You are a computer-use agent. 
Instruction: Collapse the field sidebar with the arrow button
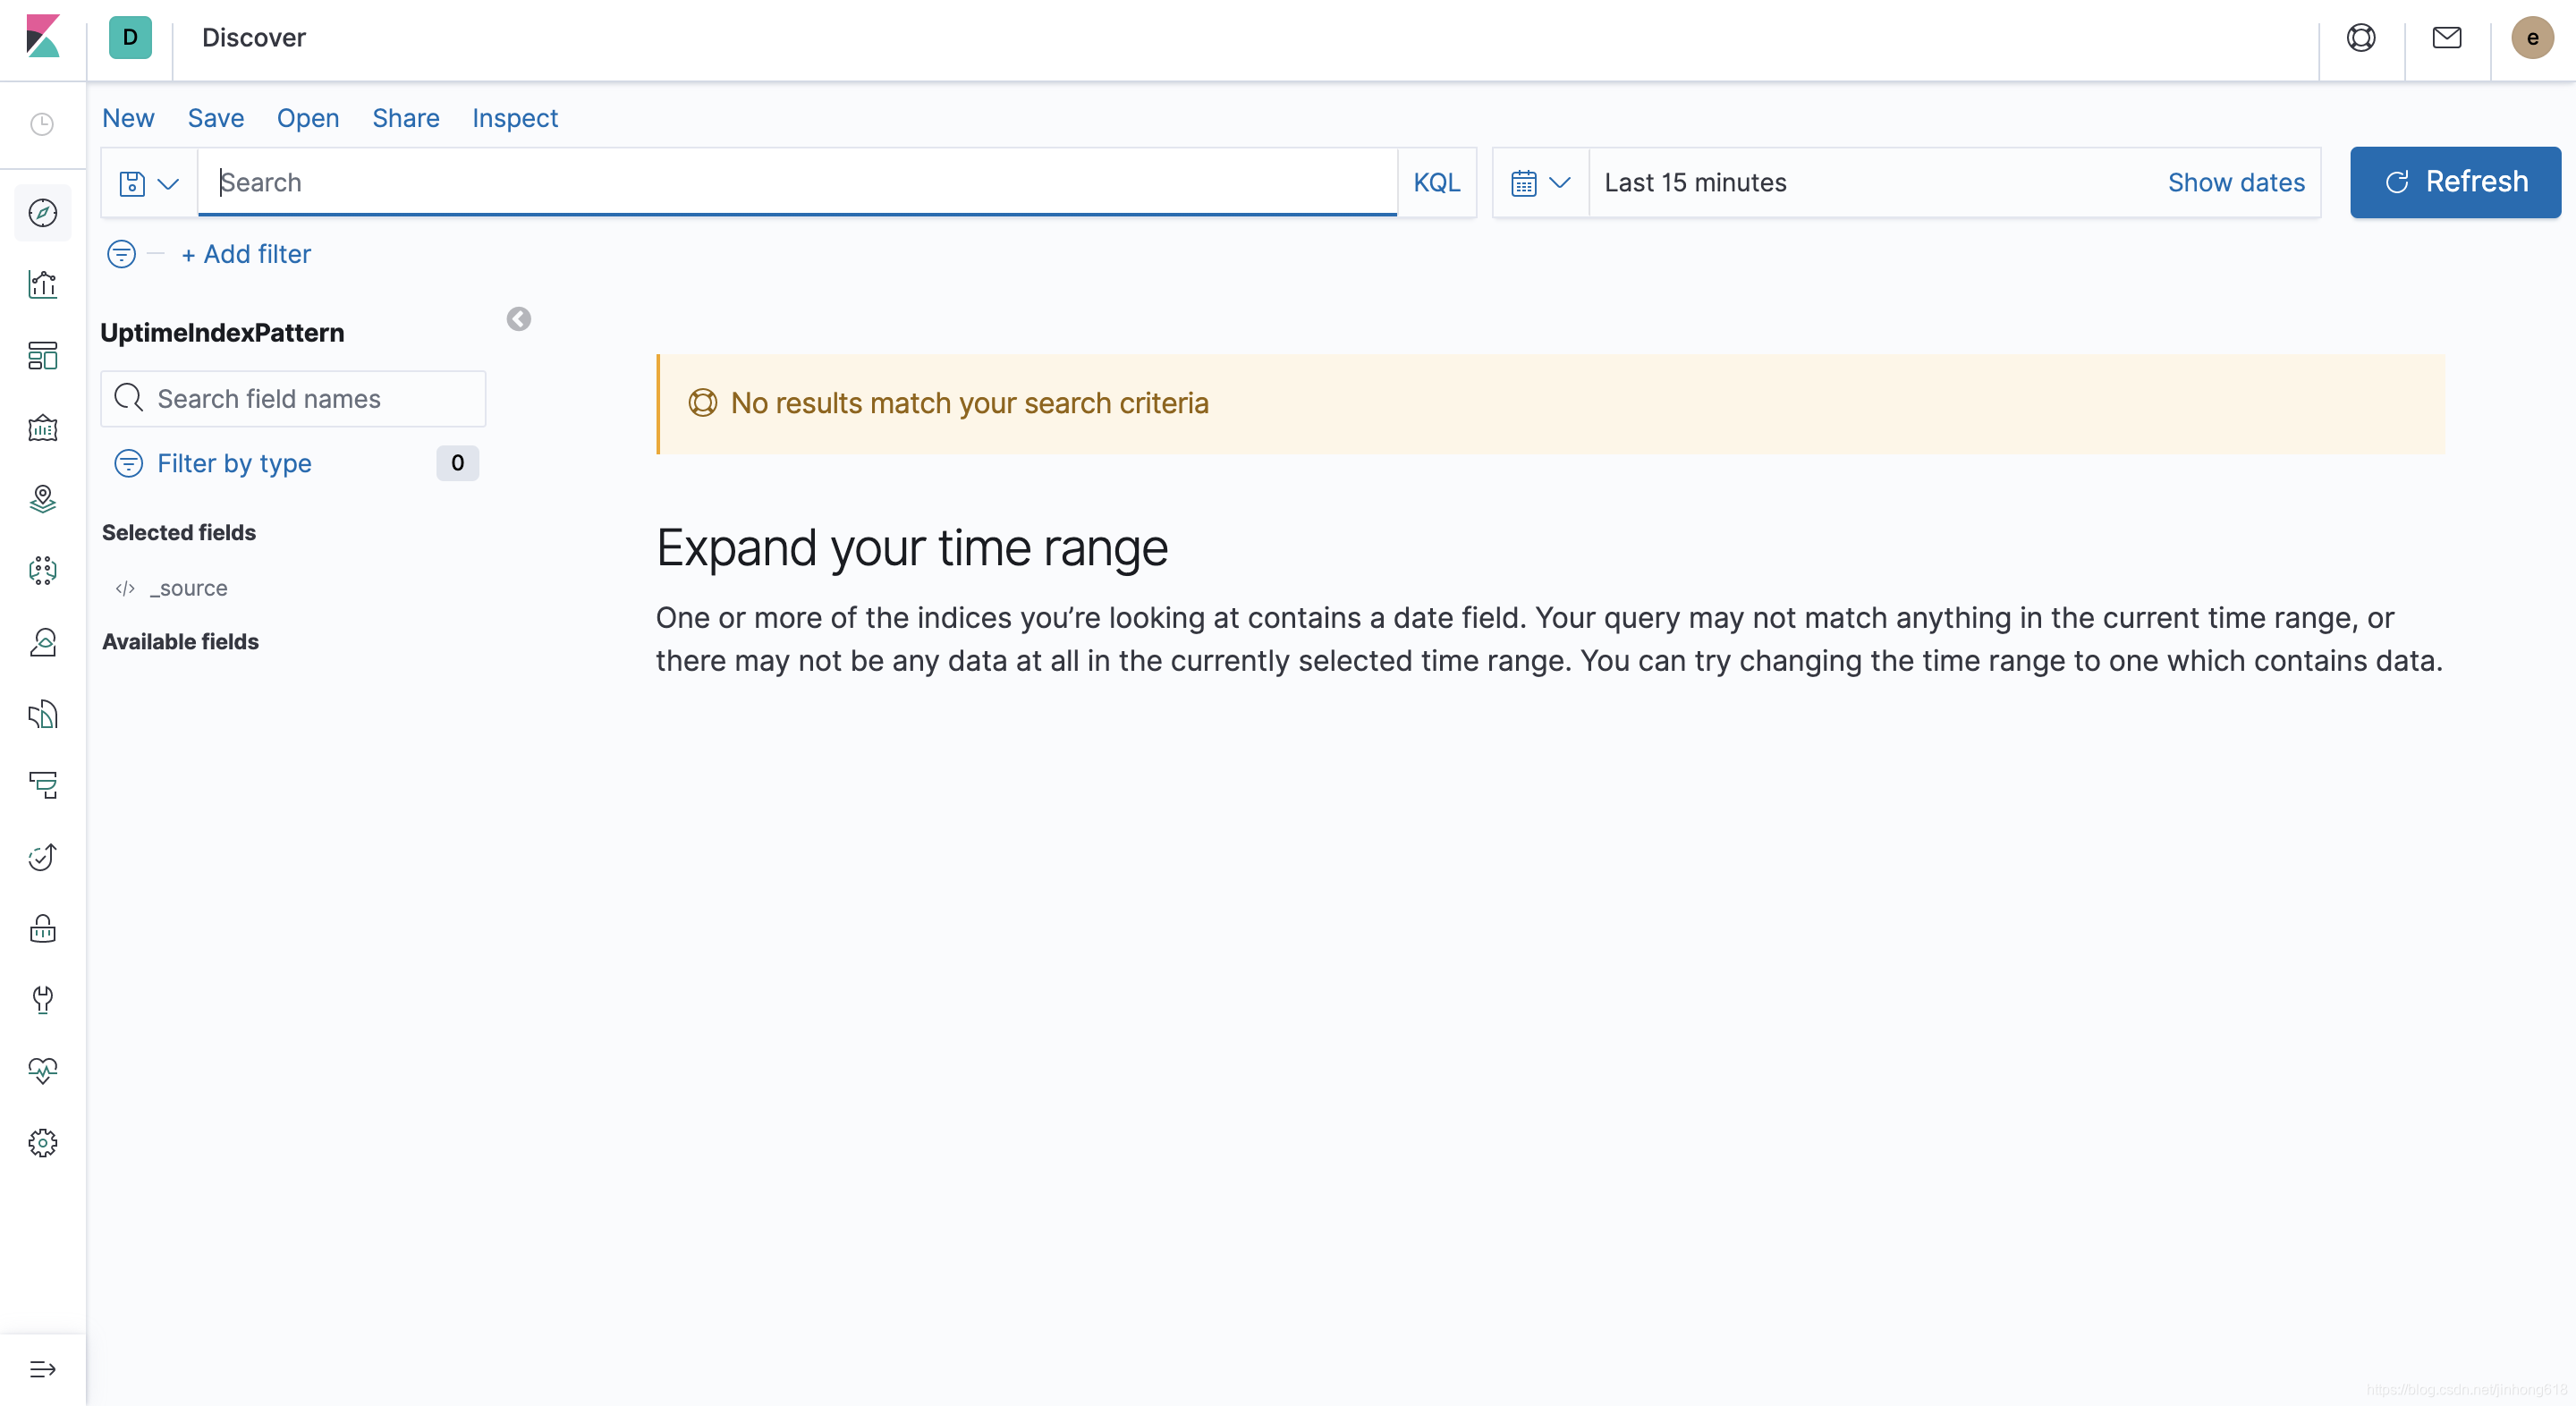coord(518,319)
